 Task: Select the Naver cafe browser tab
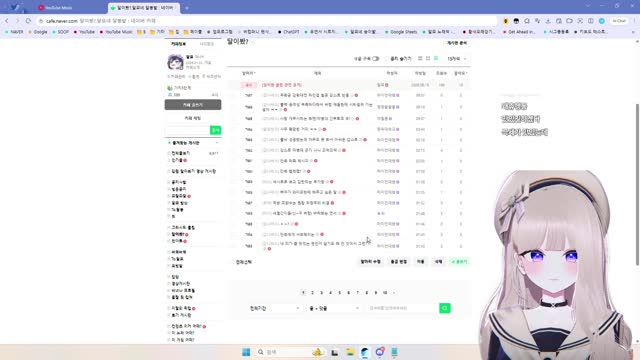pyautogui.click(x=143, y=8)
